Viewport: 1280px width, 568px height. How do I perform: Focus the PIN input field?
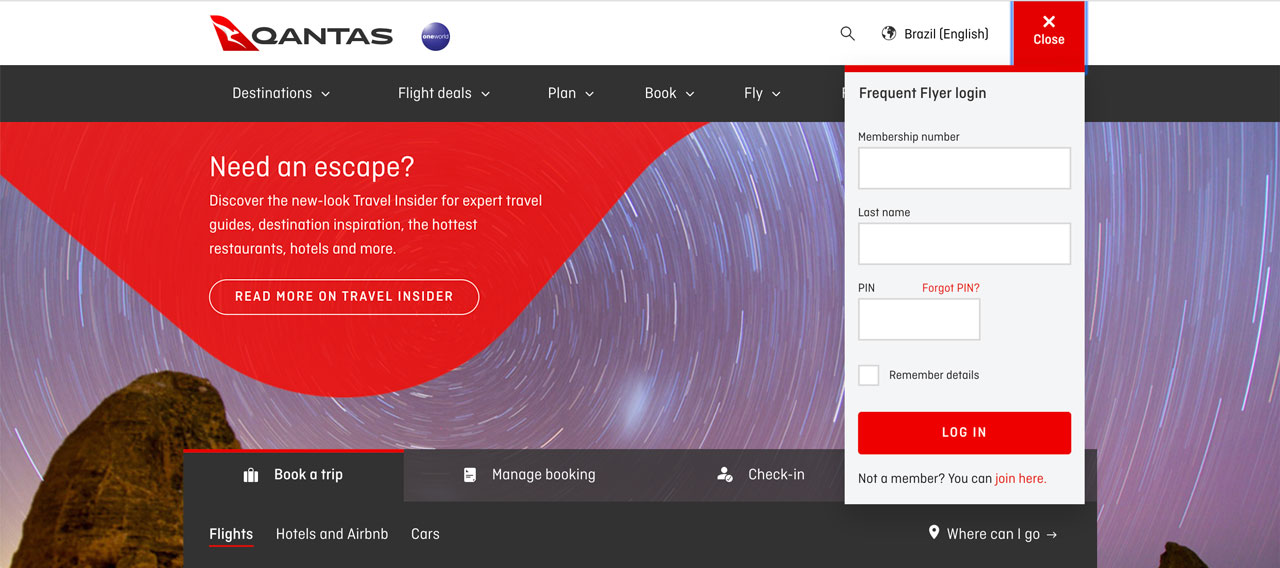919,320
